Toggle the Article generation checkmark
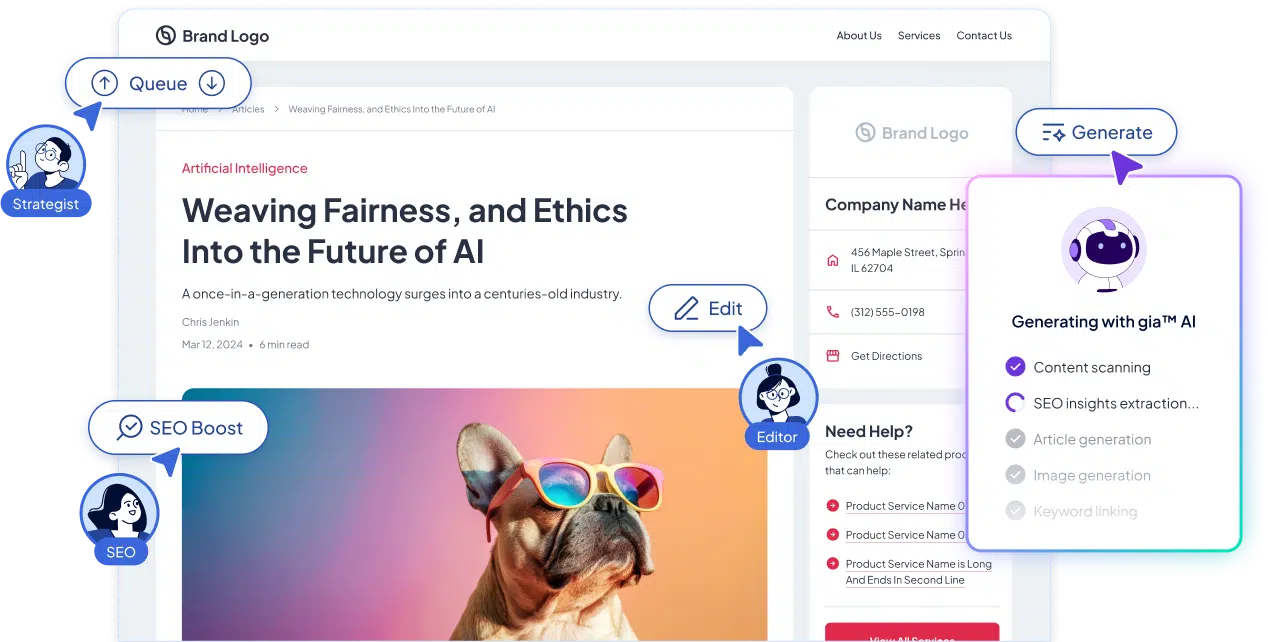This screenshot has width=1268, height=642. [1015, 439]
